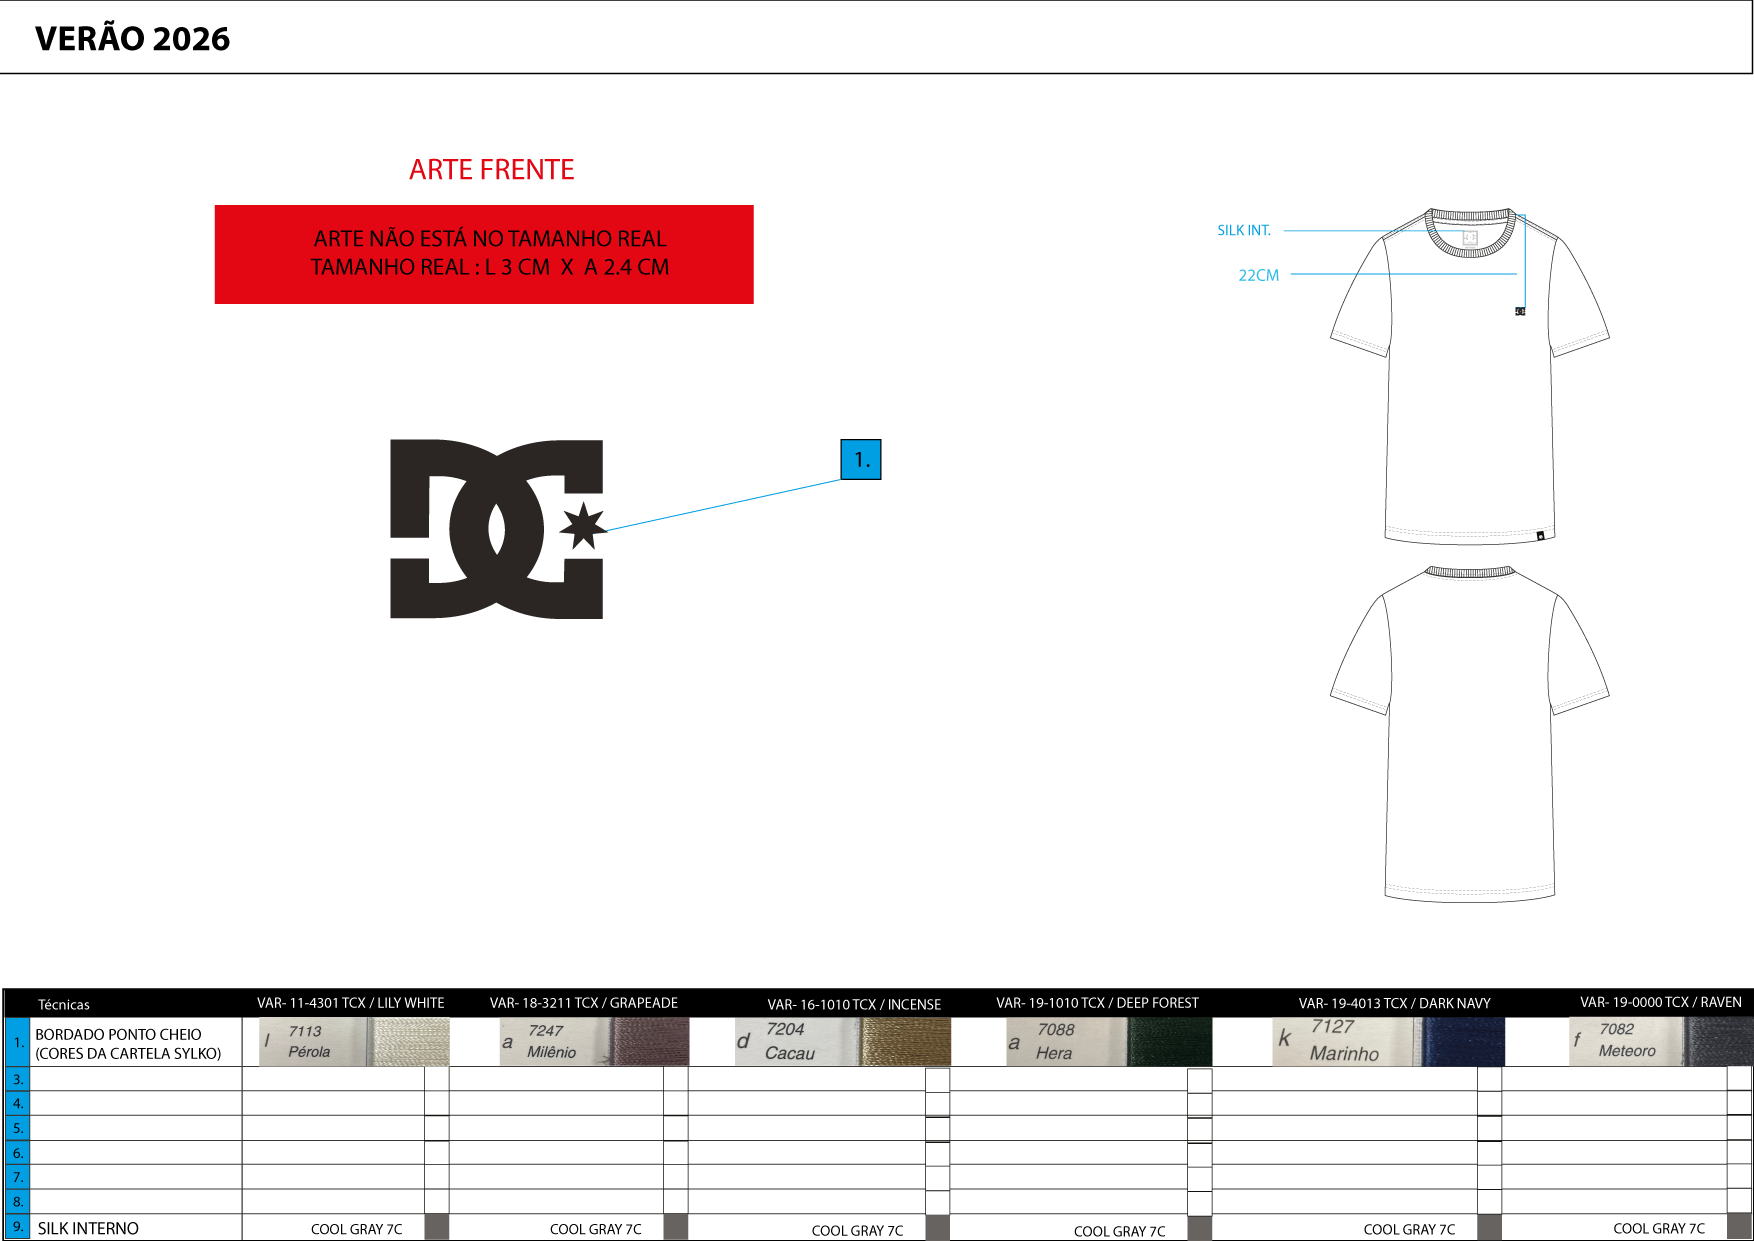Click the ARTE FRENTE heading
This screenshot has height=1241, width=1754.
coord(491,170)
